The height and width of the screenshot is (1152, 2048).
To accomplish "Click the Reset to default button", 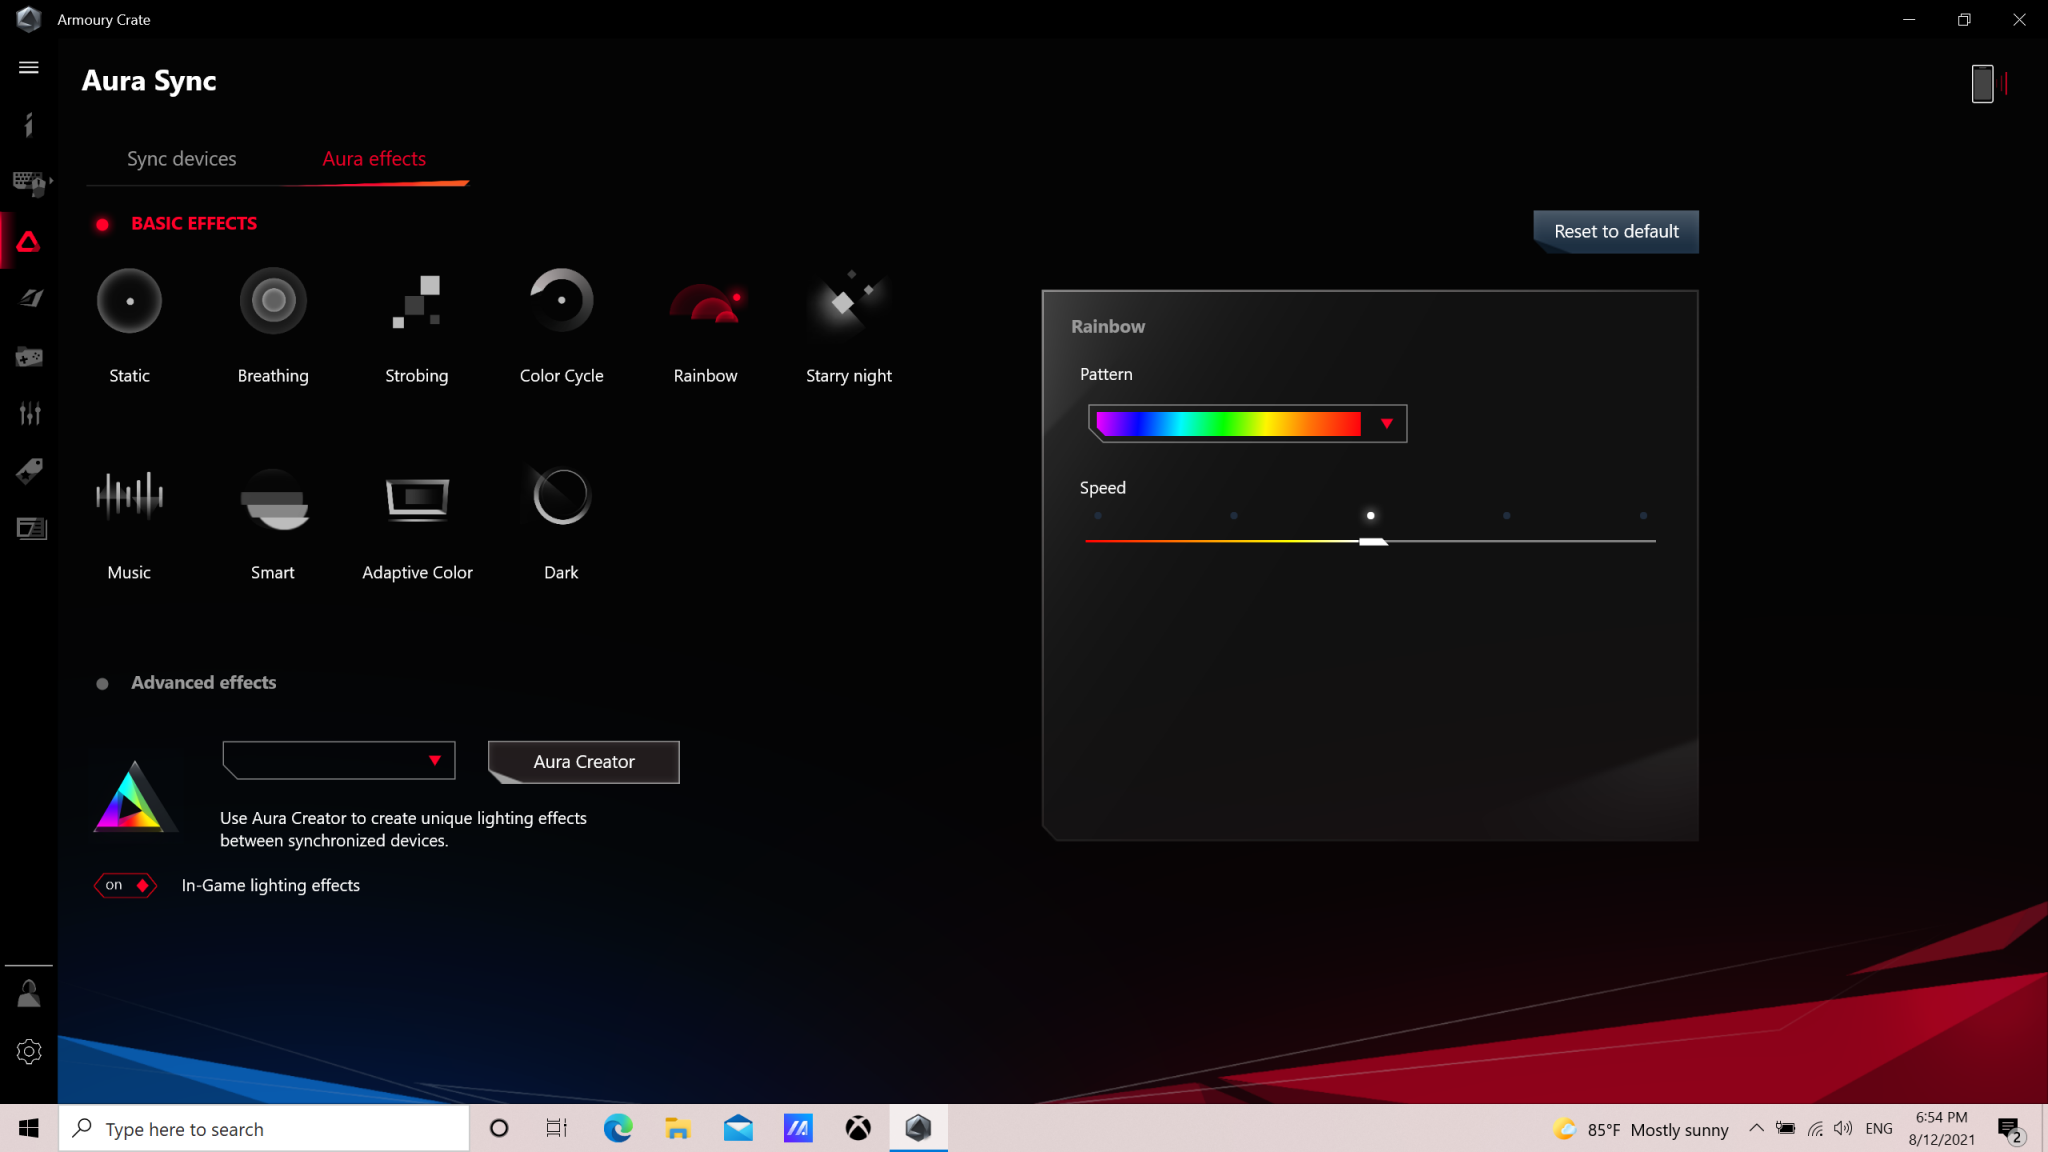I will click(x=1616, y=231).
